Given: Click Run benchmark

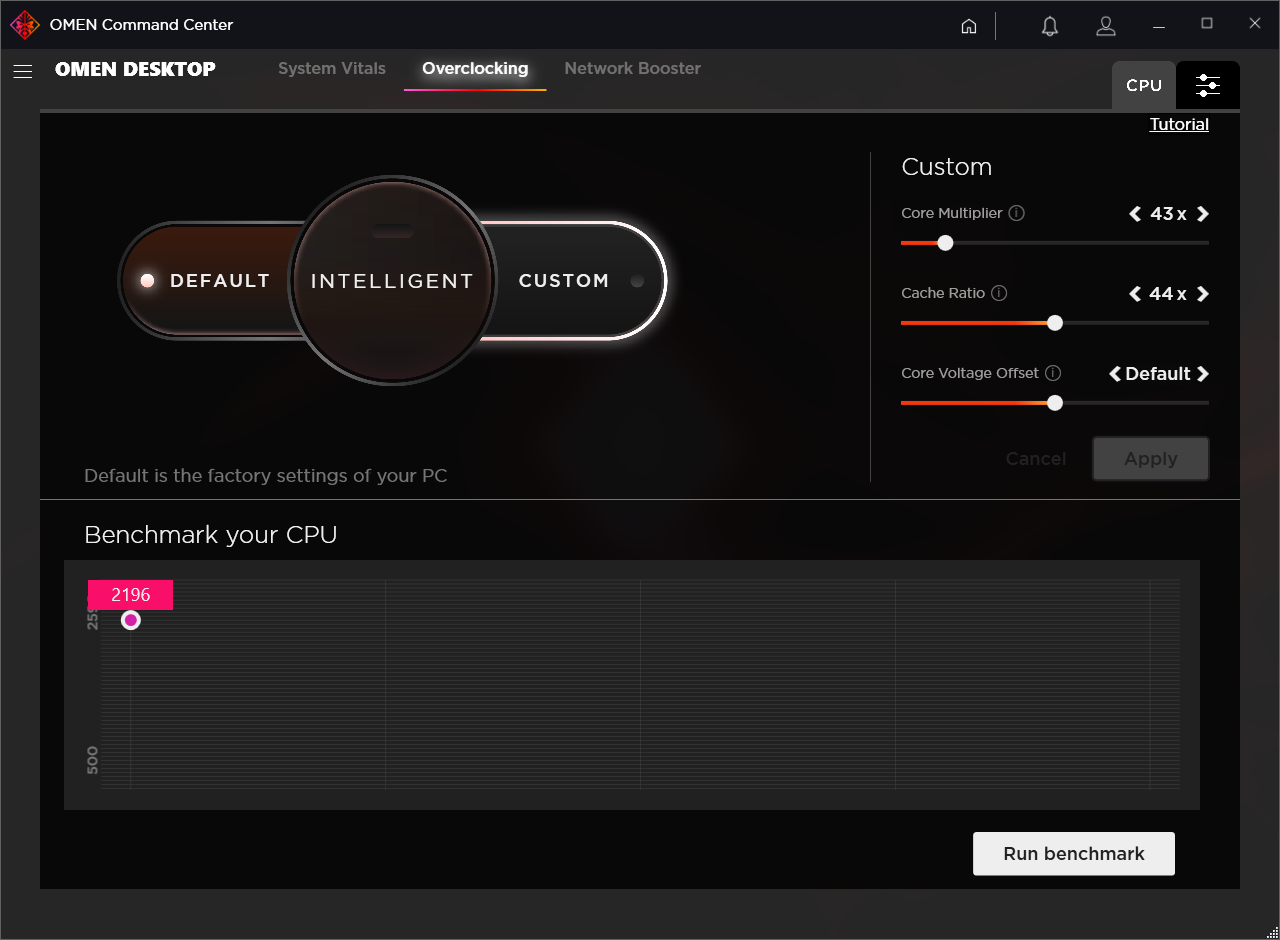Looking at the screenshot, I should pyautogui.click(x=1074, y=854).
